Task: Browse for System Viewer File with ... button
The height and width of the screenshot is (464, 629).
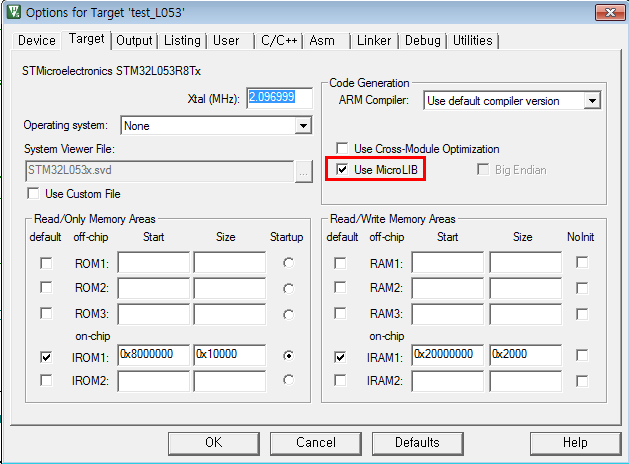Action: coord(304,172)
